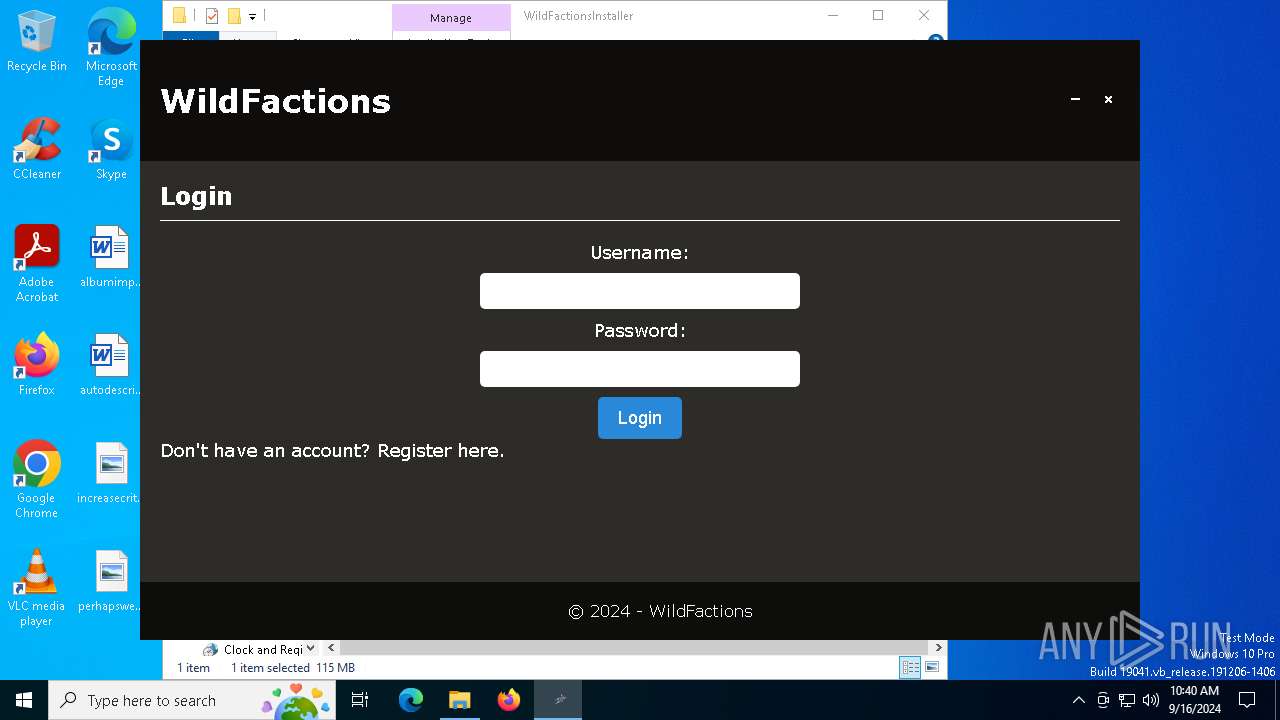Open the network status tray icon

(x=1127, y=700)
